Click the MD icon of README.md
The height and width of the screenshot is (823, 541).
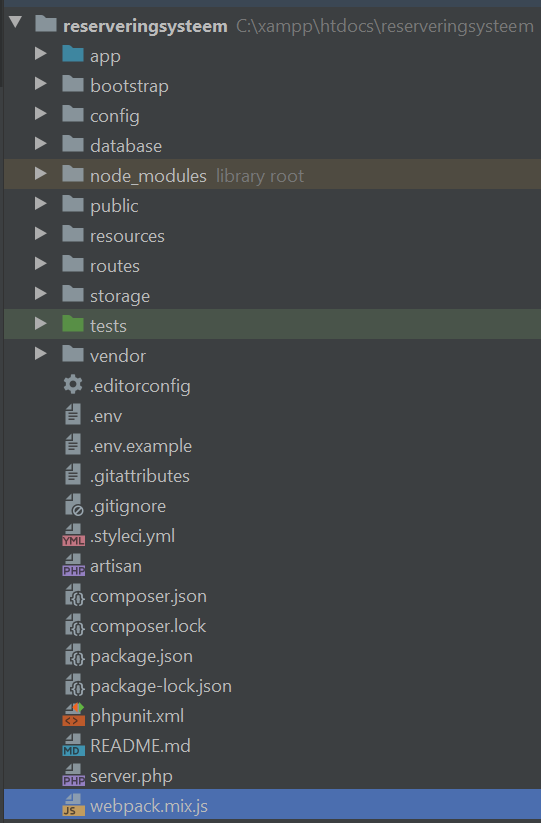pyautogui.click(x=73, y=745)
